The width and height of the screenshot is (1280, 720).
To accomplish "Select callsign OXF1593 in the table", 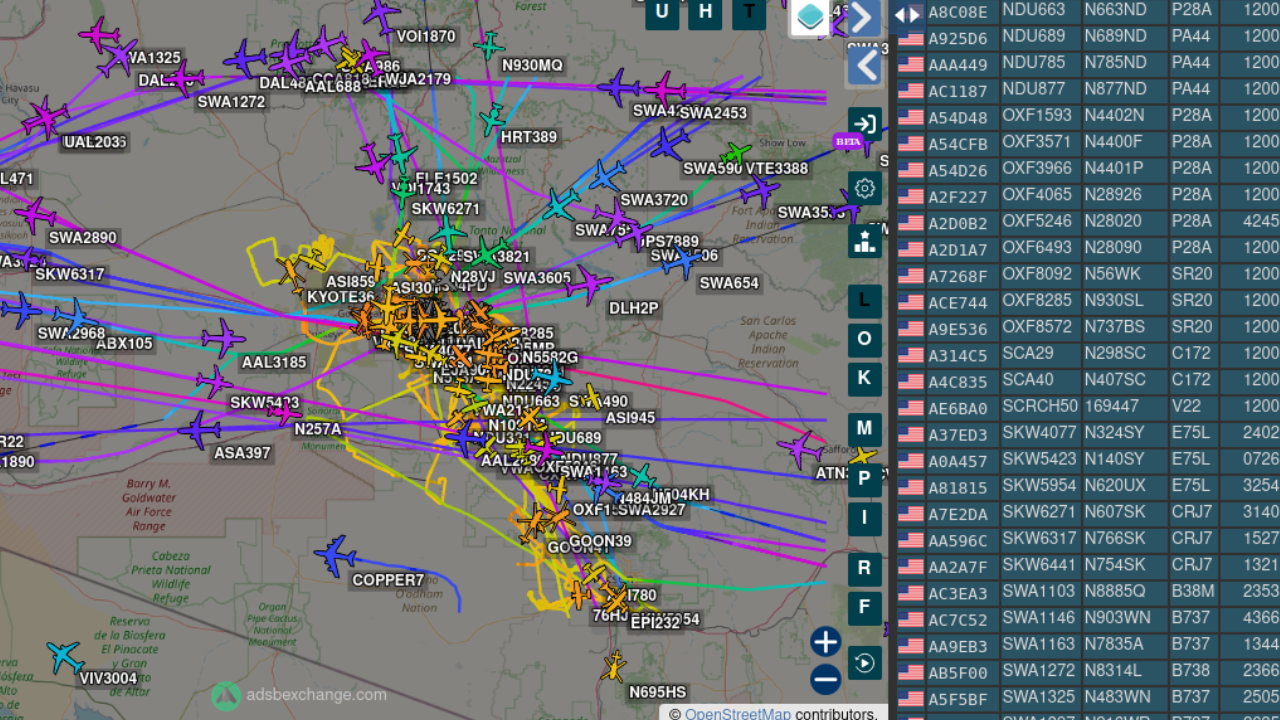I will [x=1037, y=115].
